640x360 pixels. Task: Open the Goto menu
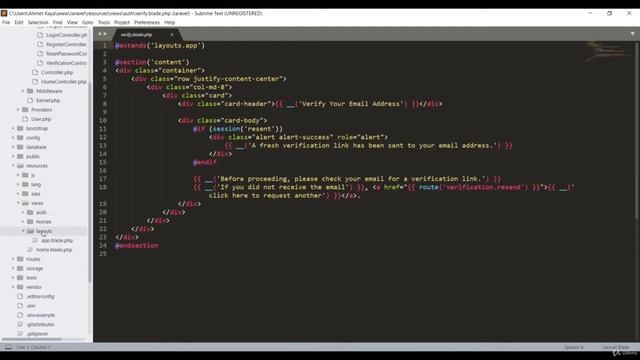pos(87,22)
